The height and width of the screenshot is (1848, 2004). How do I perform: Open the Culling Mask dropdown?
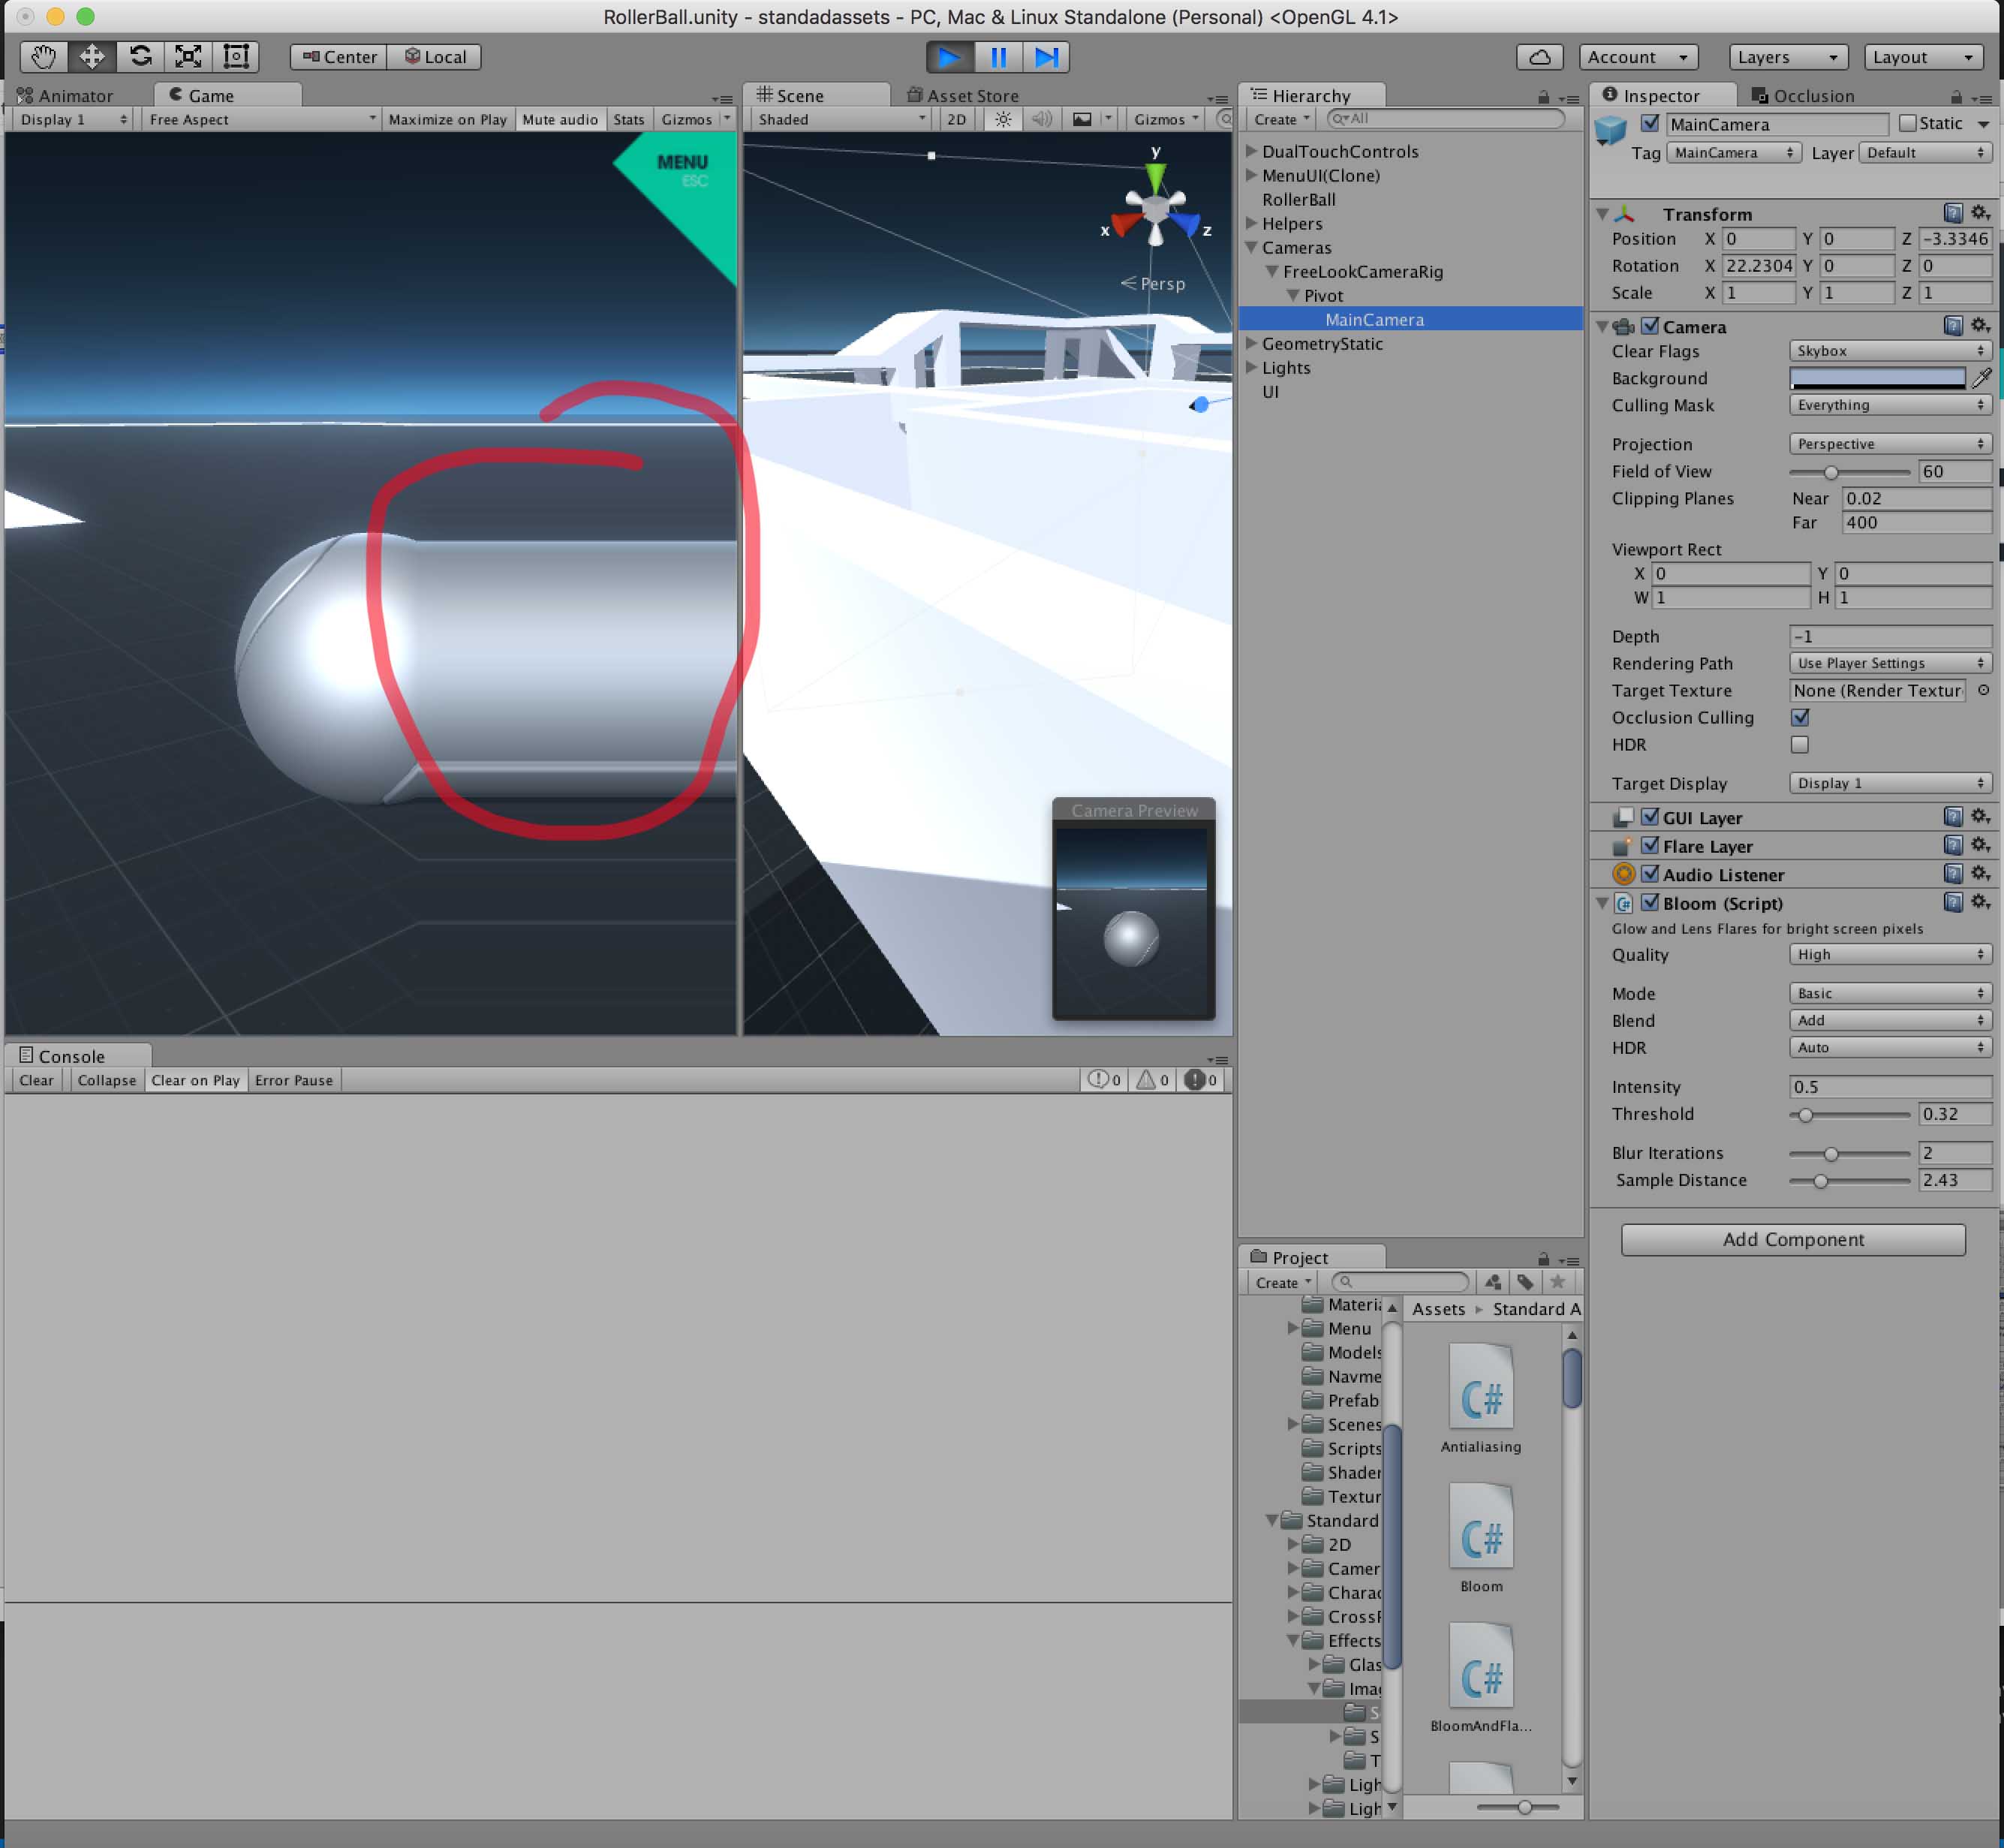(1890, 405)
